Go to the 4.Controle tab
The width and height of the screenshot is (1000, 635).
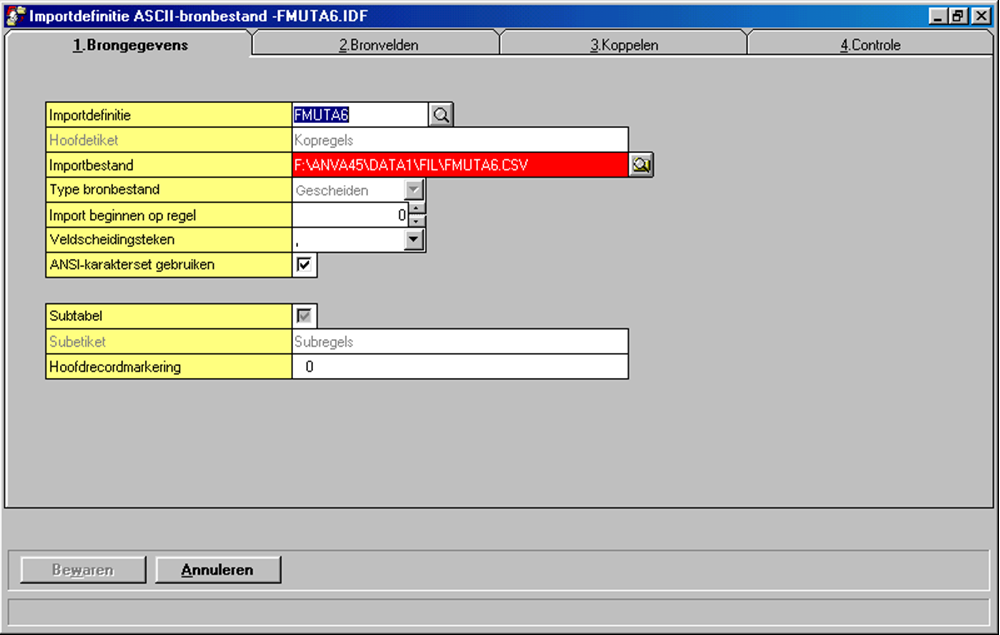[870, 45]
